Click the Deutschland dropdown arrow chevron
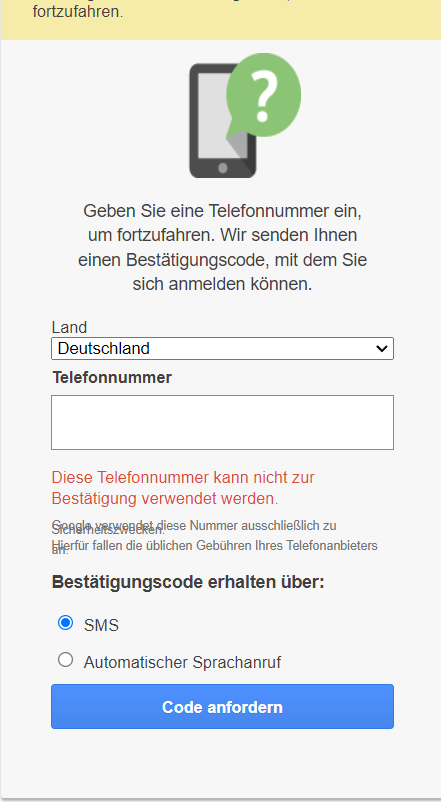The height and width of the screenshot is (802, 441). coord(381,349)
